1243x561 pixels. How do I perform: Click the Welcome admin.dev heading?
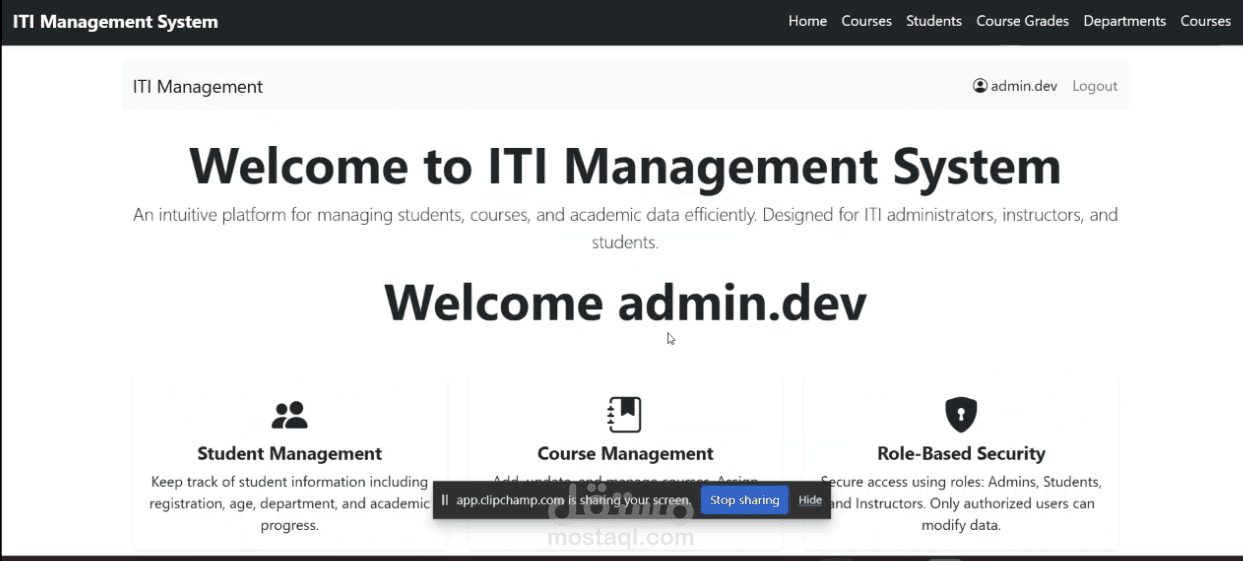click(x=625, y=302)
